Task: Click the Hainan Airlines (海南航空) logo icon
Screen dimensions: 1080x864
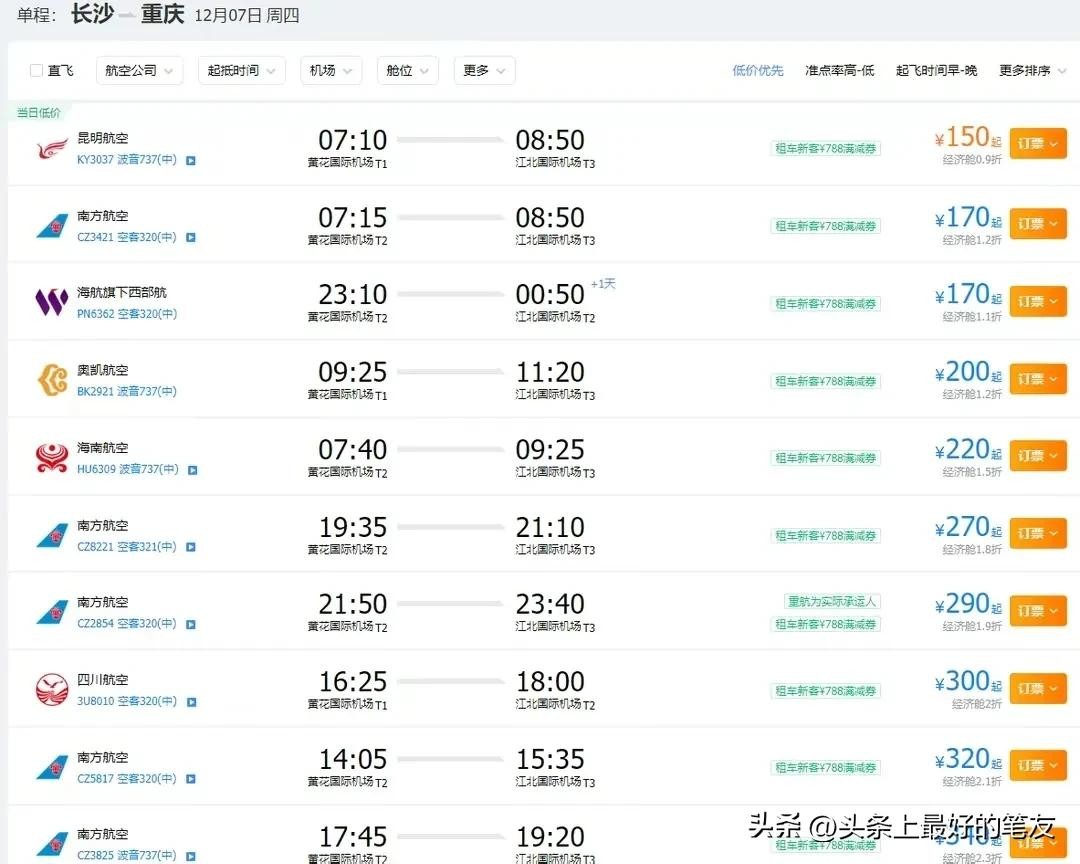Action: tap(52, 457)
